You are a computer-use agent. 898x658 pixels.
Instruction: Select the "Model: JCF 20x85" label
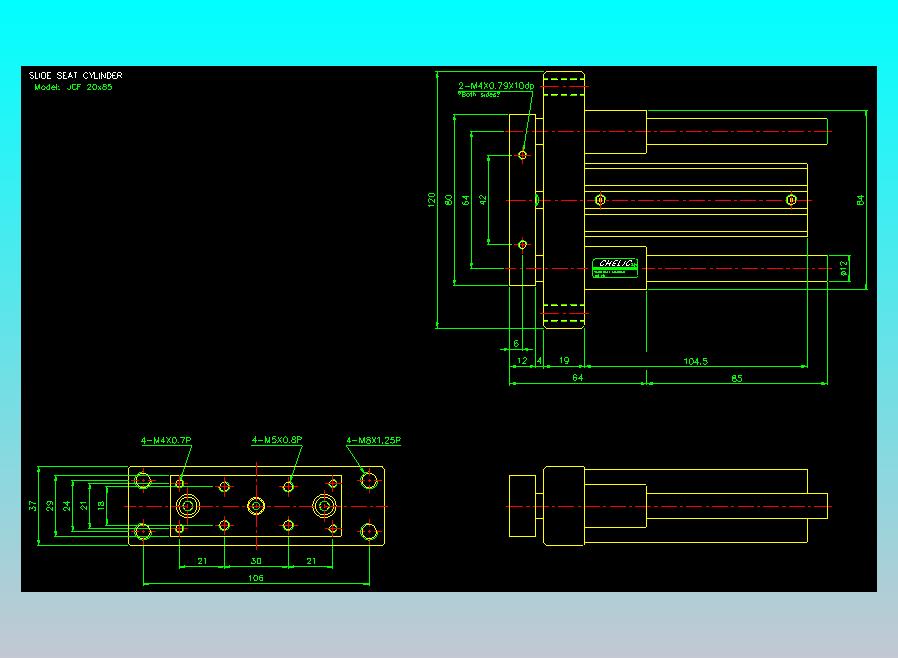tap(73, 88)
